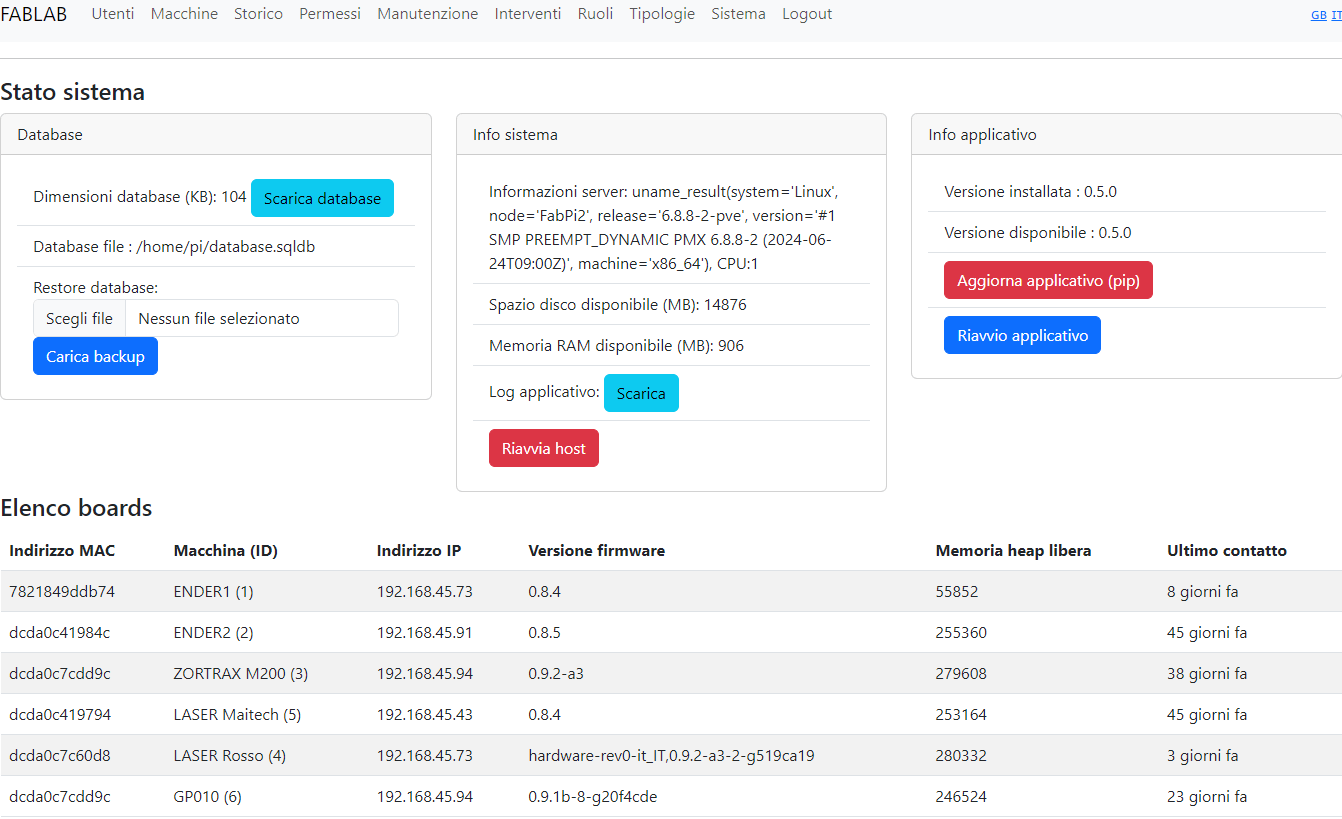Click the Info applicativo card header
The height and width of the screenshot is (819, 1342).
coord(1127,134)
